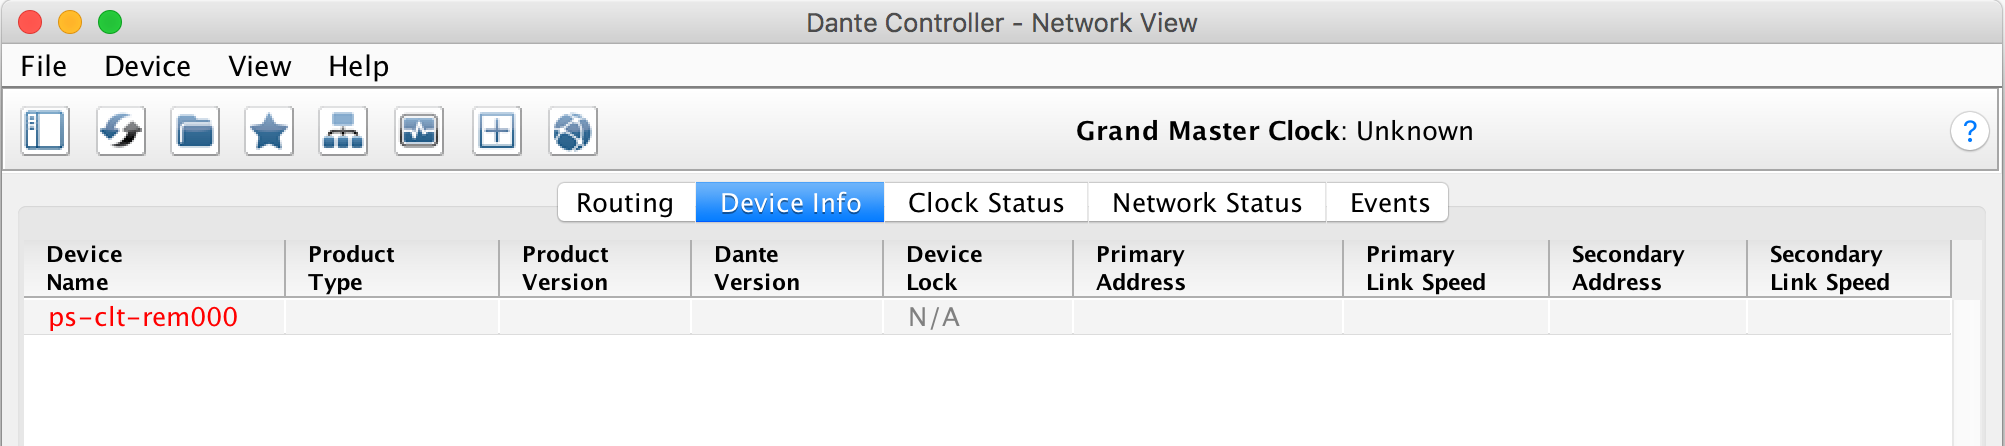Viewport: 2005px width, 446px height.
Task: Select the ps-clt-rem000 device row
Action: coord(987,317)
